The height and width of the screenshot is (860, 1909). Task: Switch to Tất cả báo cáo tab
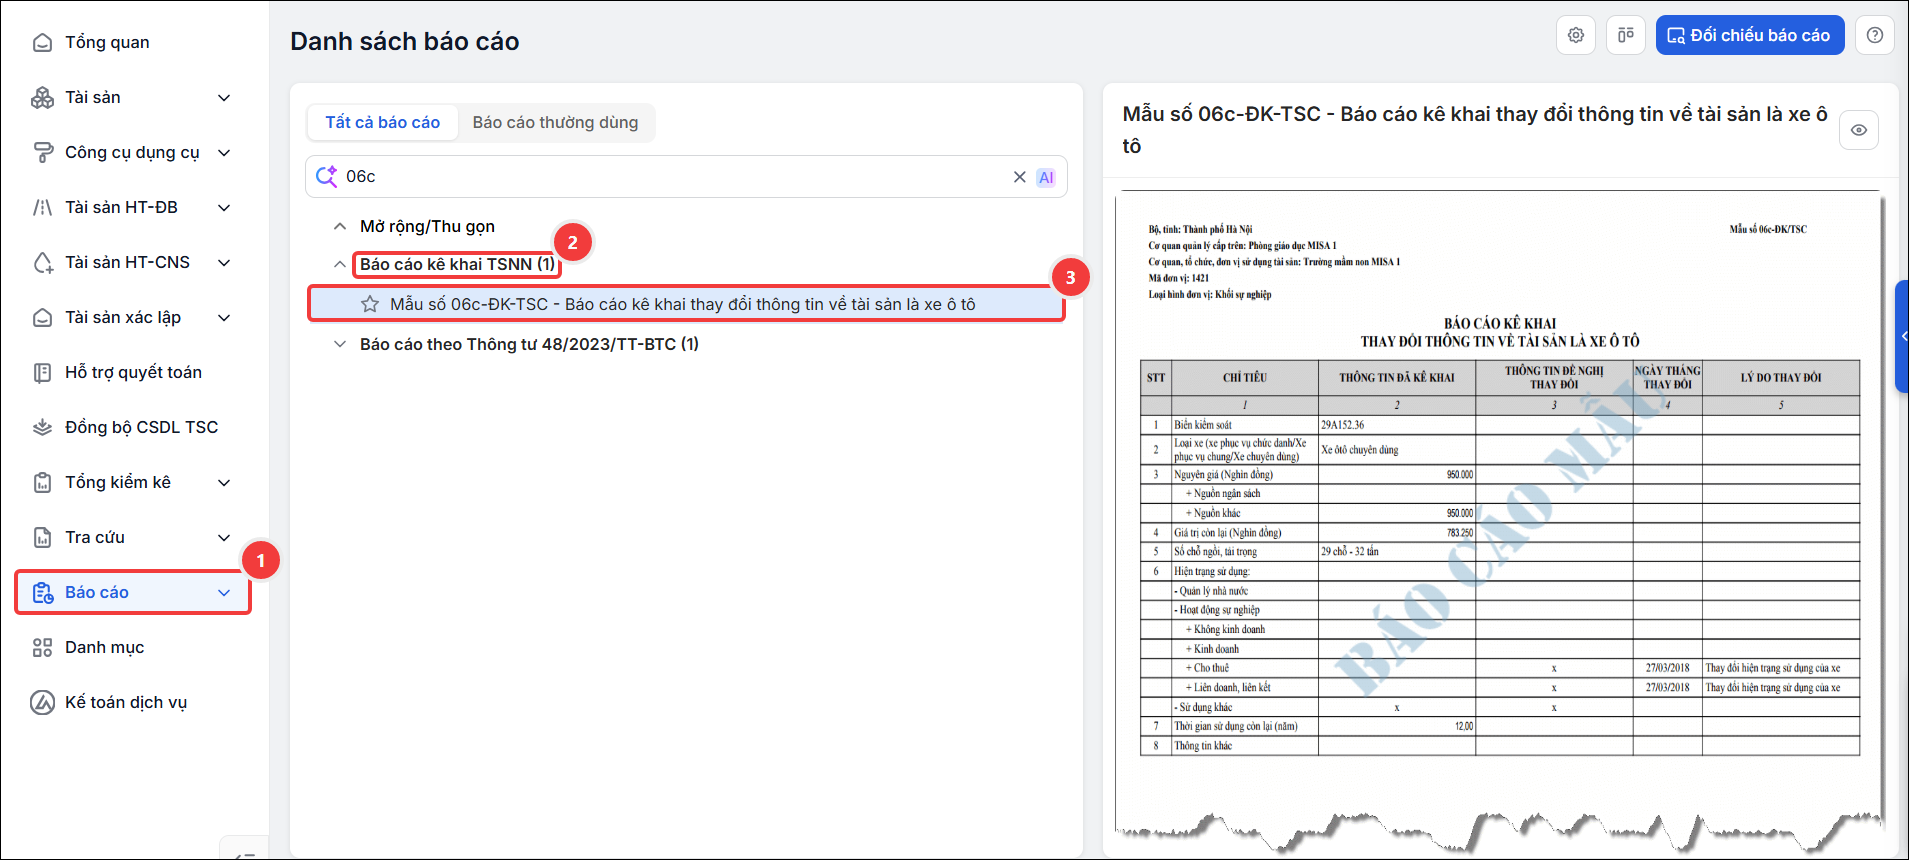coord(382,122)
